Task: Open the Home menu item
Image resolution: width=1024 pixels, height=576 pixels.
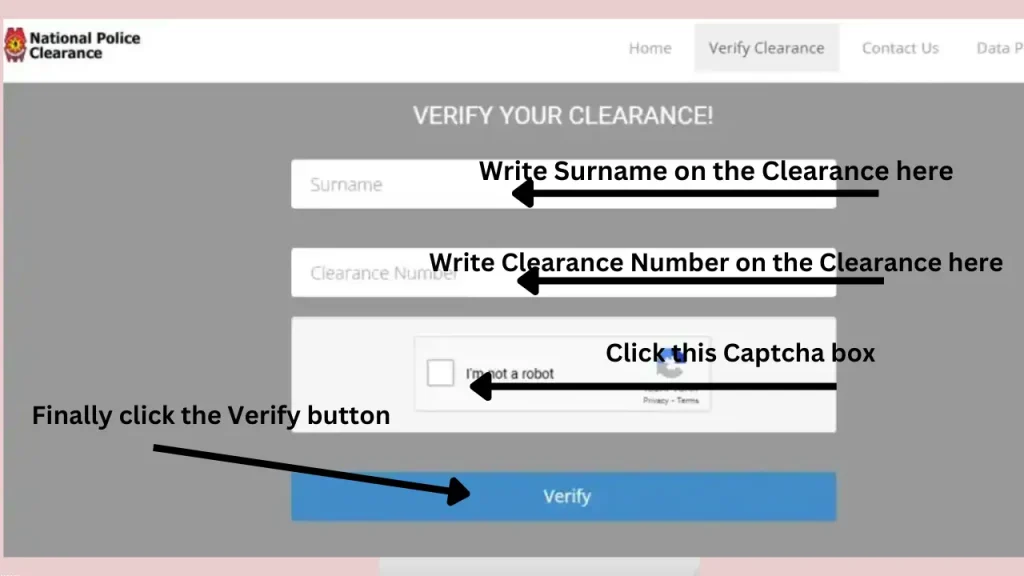Action: pos(650,48)
